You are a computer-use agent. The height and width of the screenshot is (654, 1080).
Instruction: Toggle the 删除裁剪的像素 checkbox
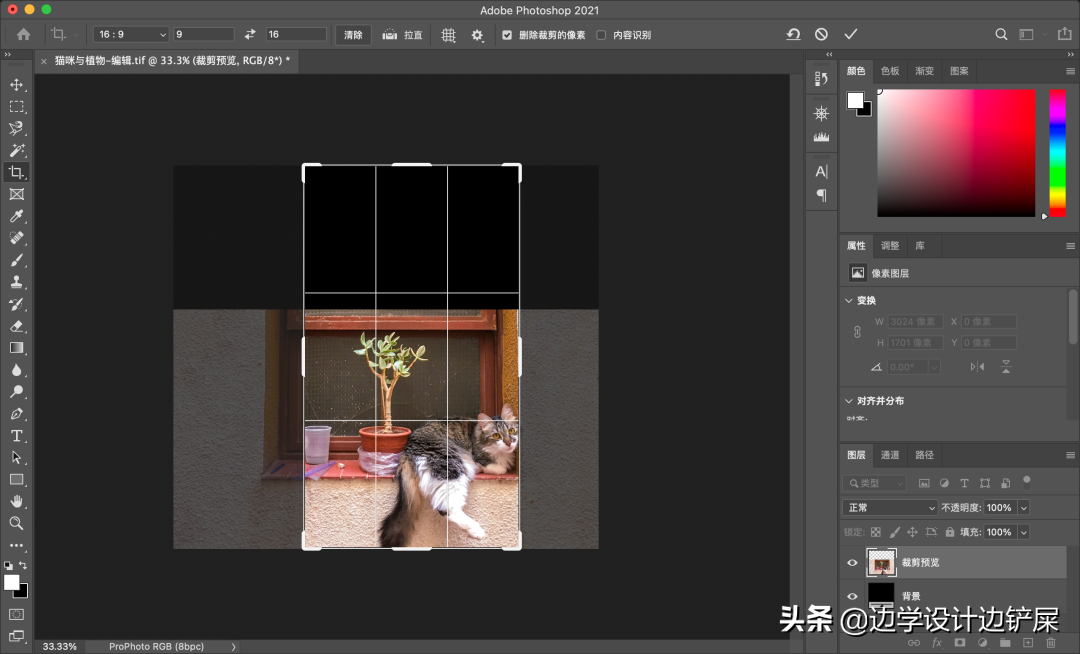point(507,34)
